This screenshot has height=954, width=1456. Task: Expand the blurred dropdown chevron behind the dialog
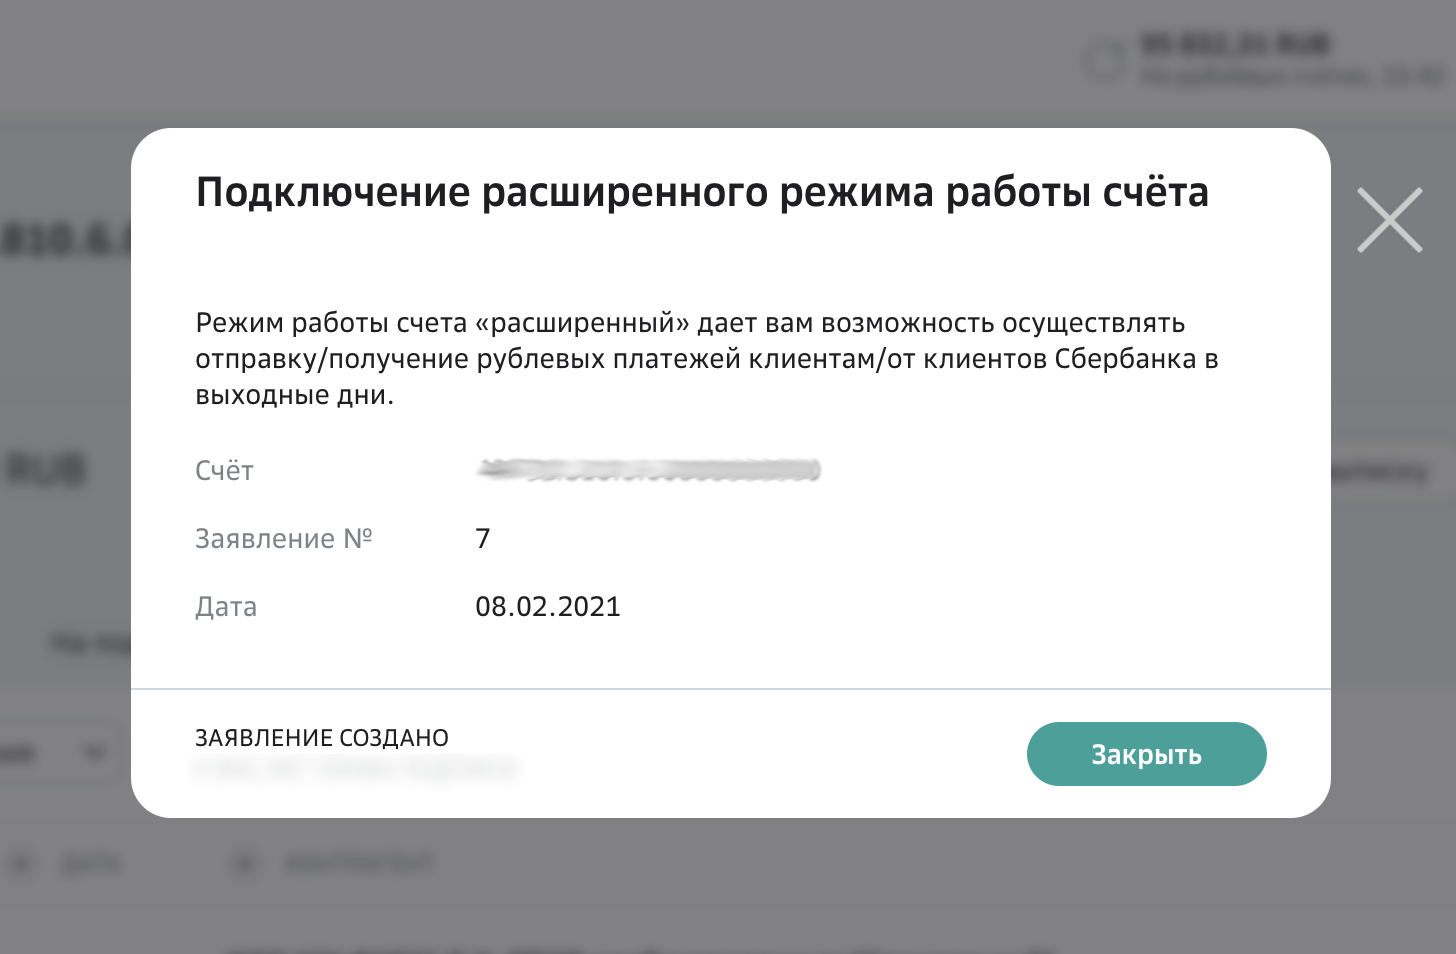coord(95,752)
